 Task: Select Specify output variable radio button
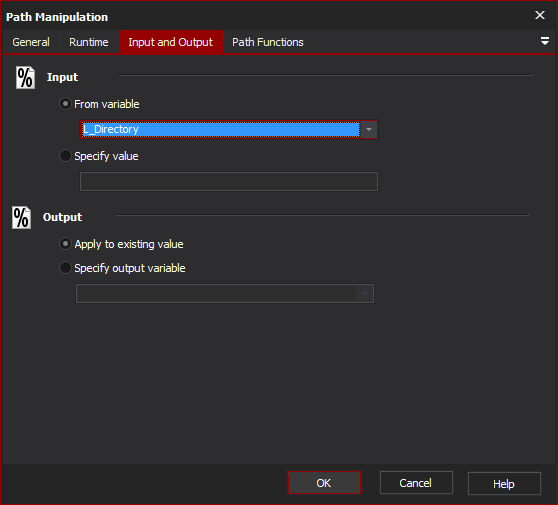(x=65, y=268)
